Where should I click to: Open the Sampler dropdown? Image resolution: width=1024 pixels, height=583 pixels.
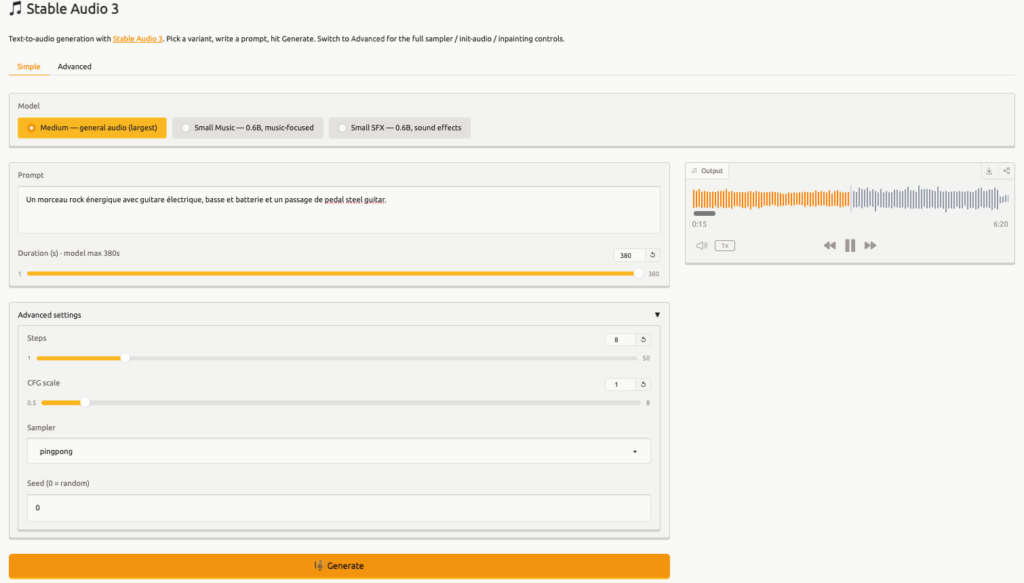(338, 451)
